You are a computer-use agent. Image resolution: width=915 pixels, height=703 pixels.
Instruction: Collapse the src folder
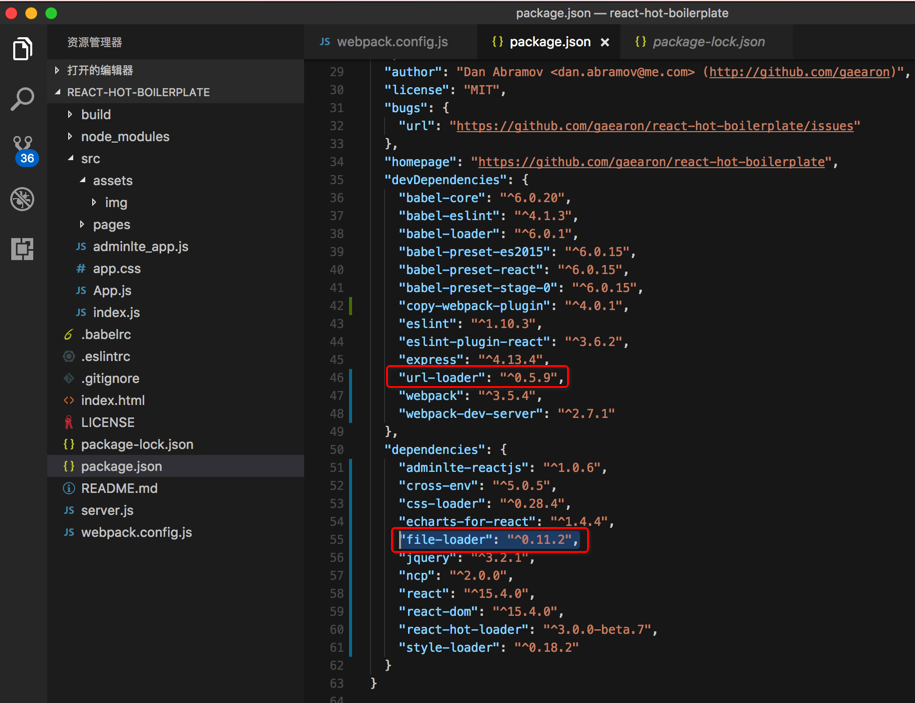point(70,158)
